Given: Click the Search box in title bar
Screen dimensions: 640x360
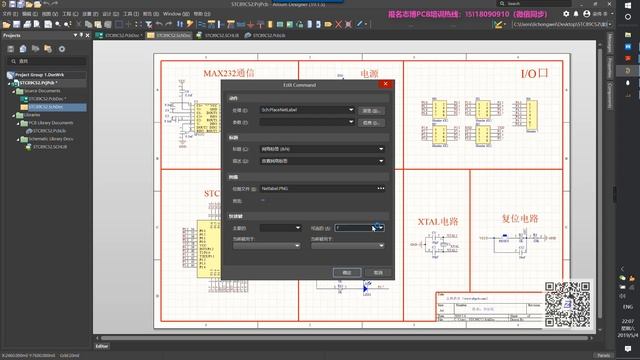Looking at the screenshot, I should point(535,3).
